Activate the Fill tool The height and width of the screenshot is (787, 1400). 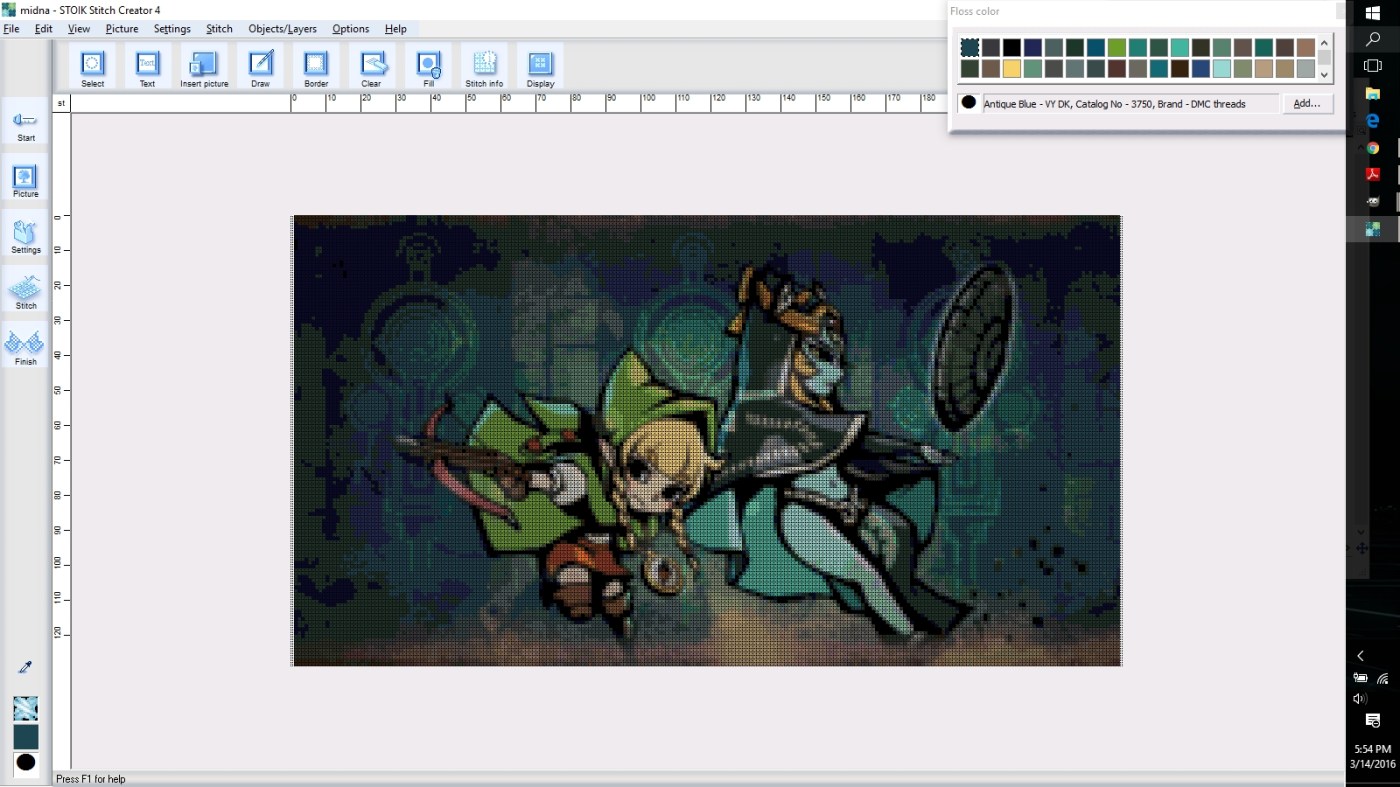pos(428,68)
